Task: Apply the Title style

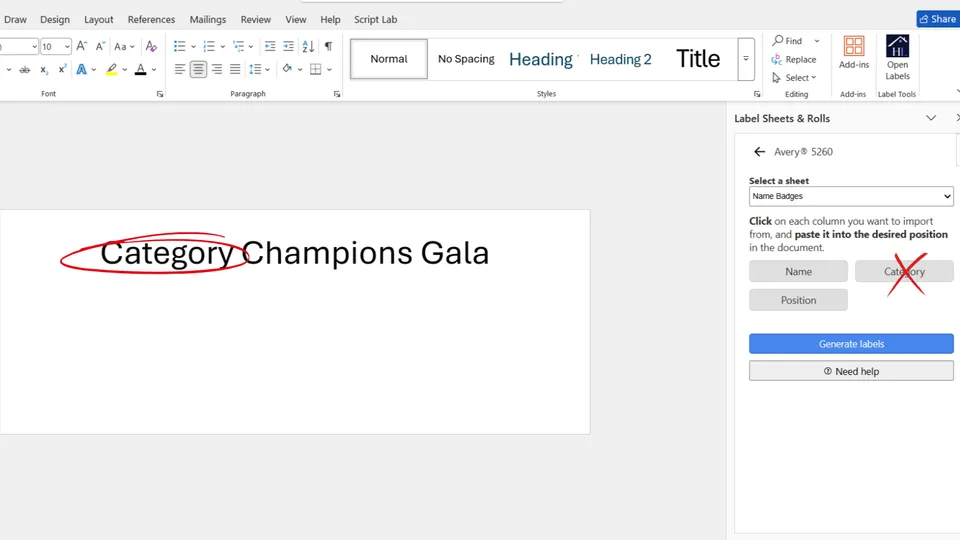Action: [698, 59]
